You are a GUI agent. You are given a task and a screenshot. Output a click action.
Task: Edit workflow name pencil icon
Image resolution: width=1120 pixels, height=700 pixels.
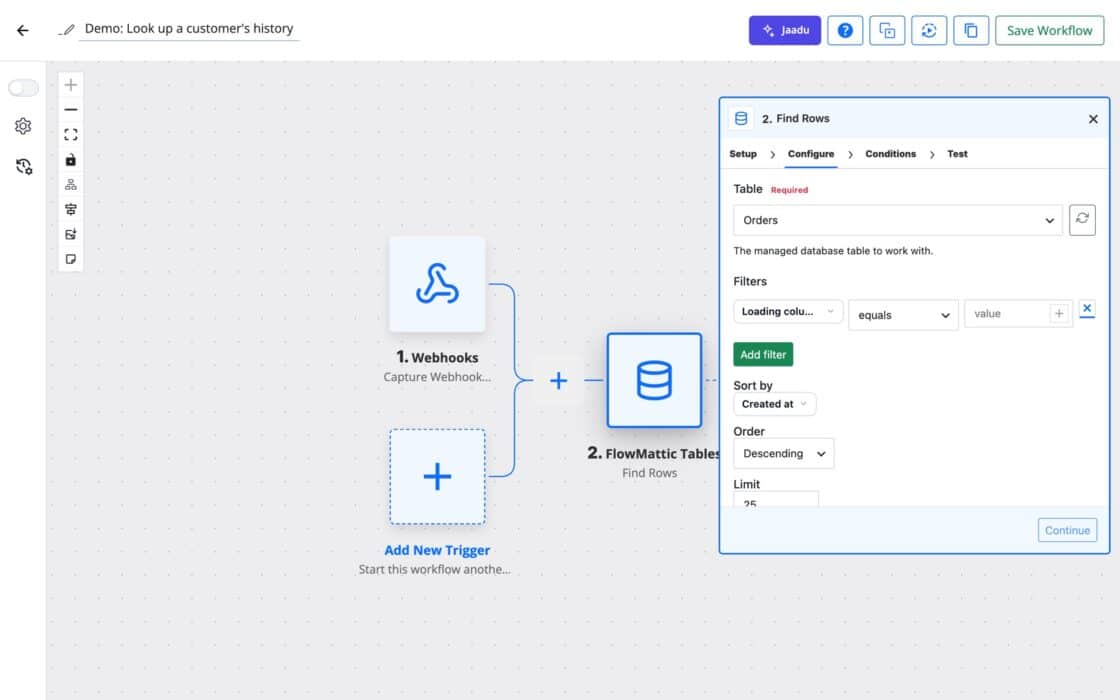tap(67, 29)
